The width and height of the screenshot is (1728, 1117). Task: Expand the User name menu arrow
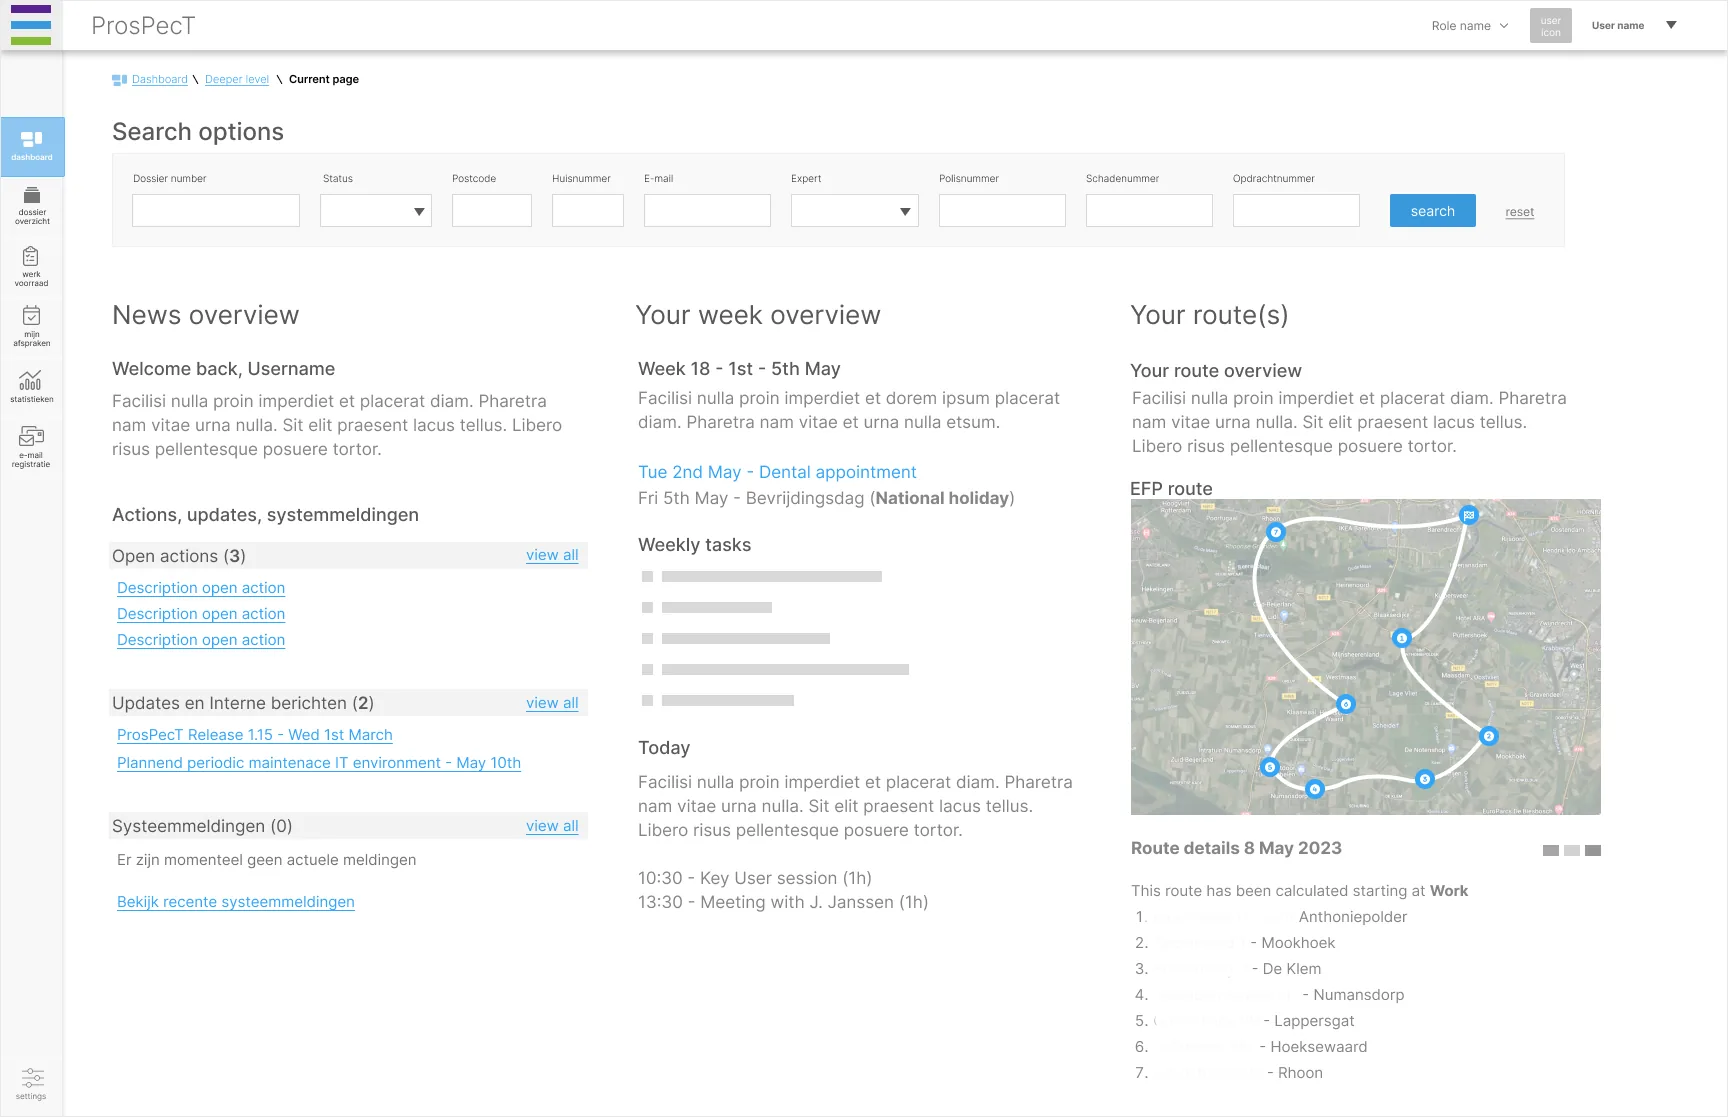pos(1671,25)
